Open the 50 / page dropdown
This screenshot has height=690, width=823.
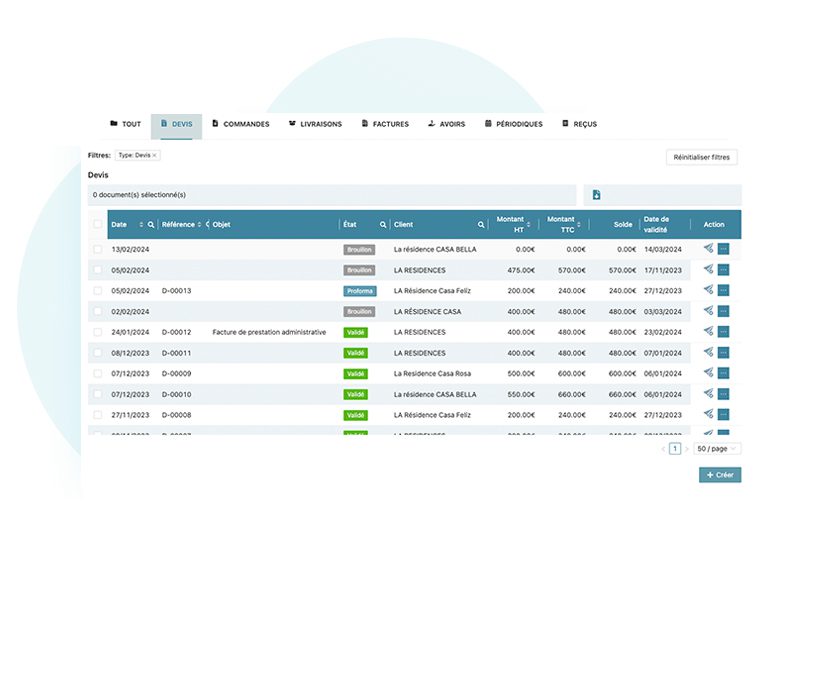pyautogui.click(x=717, y=449)
